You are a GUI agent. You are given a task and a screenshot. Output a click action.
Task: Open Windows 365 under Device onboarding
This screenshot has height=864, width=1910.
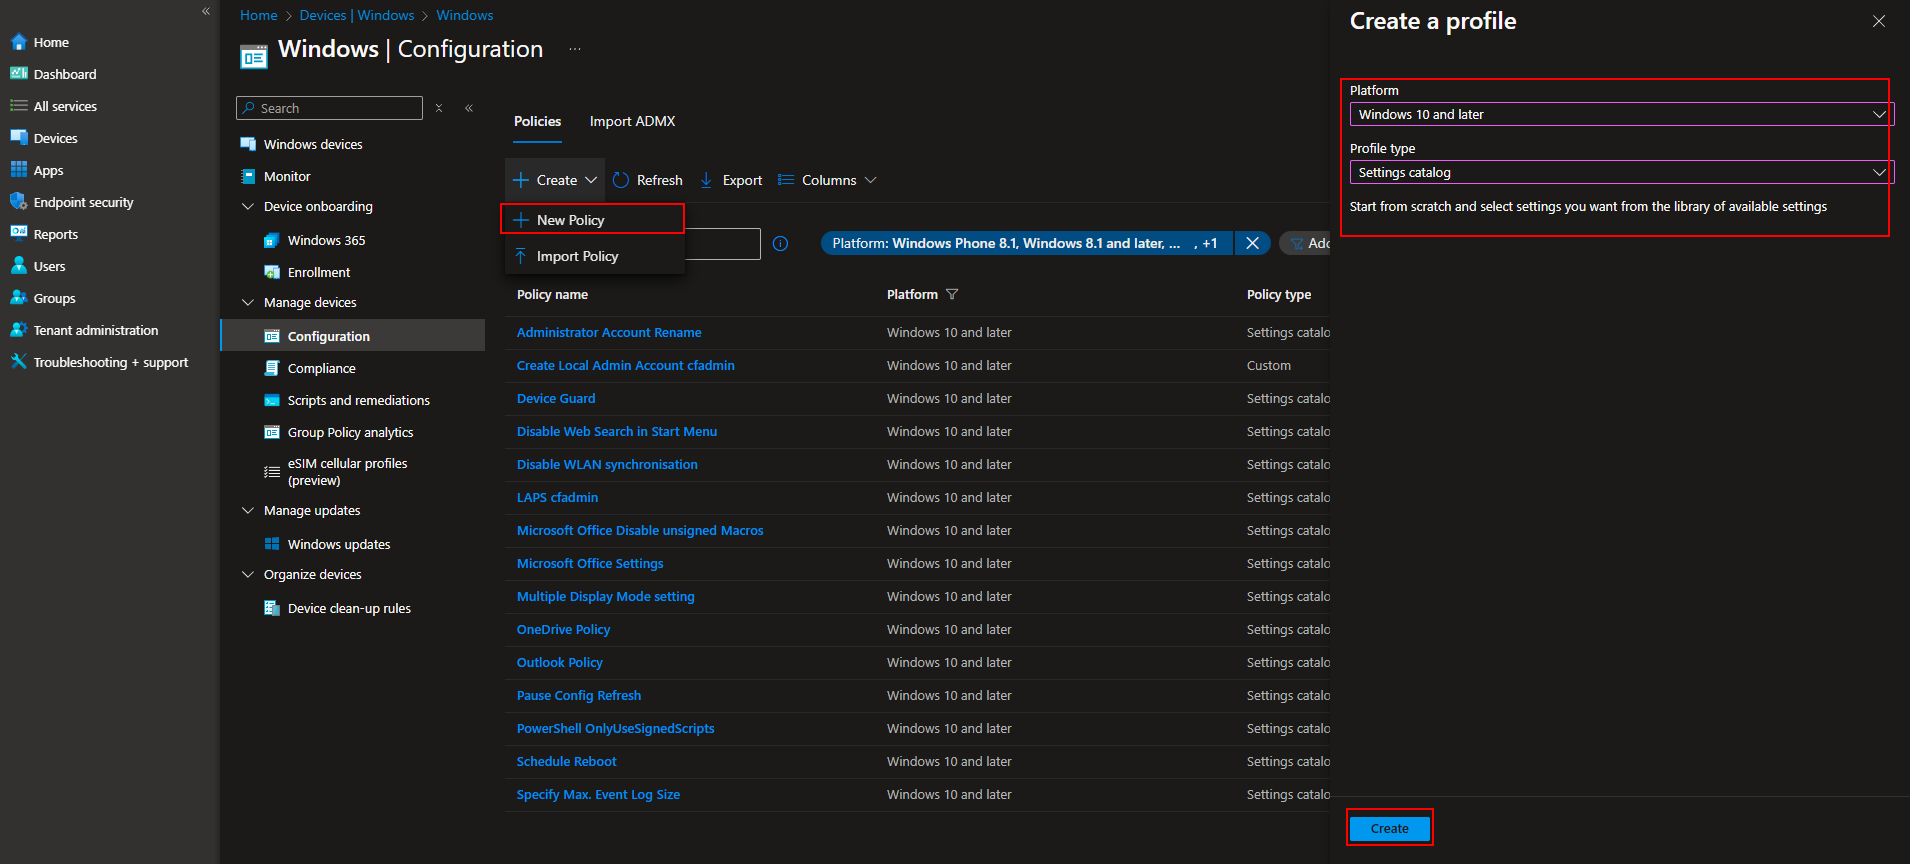pyautogui.click(x=326, y=240)
